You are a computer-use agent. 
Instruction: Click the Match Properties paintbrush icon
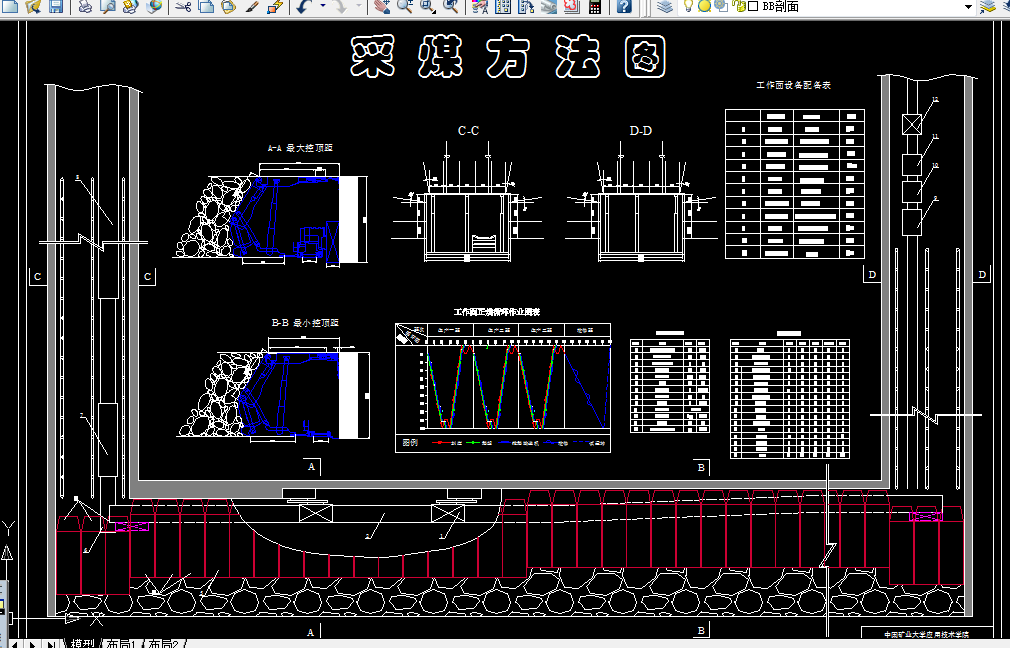pyautogui.click(x=252, y=6)
